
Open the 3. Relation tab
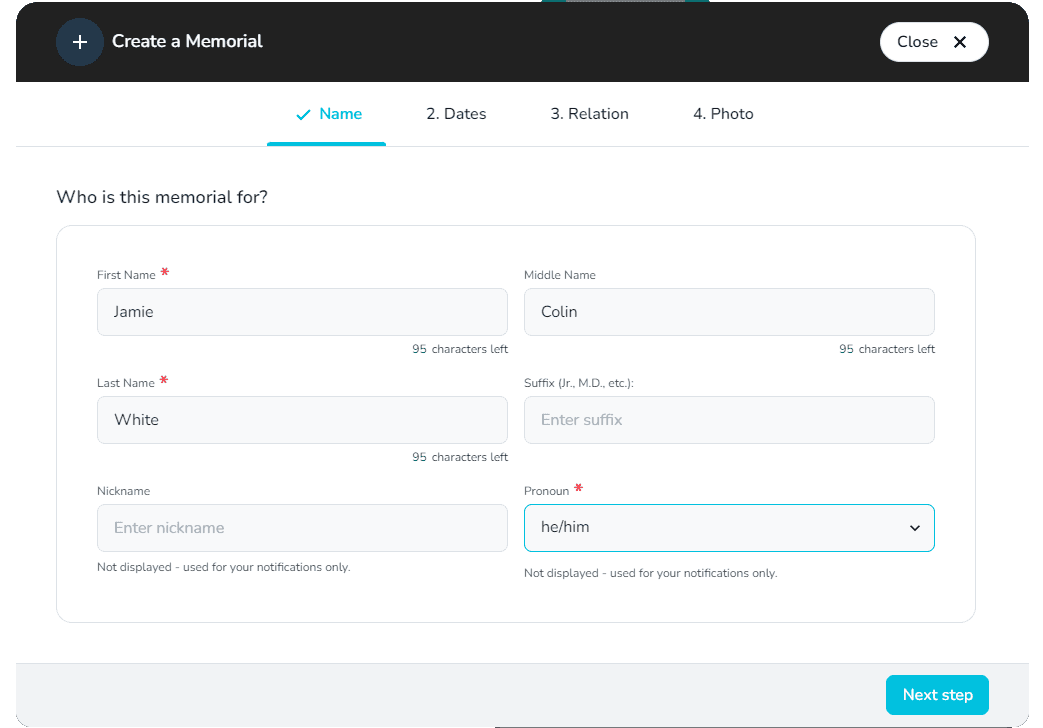coord(589,114)
